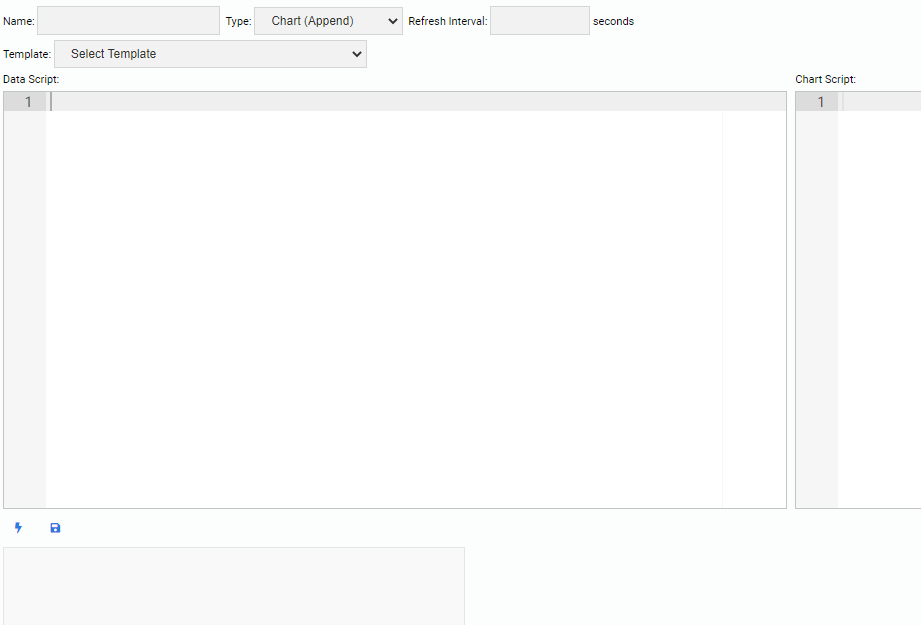Click the Data Script label

tap(30, 79)
